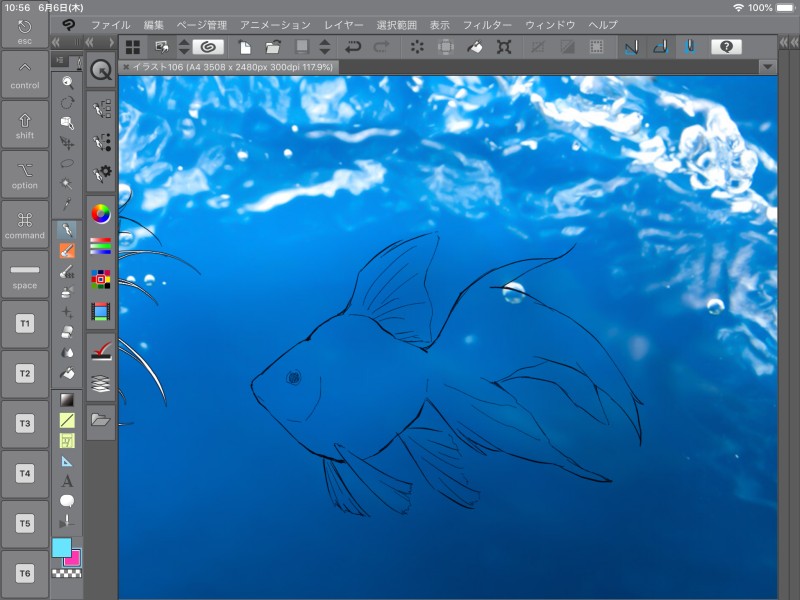Collapse the tool palette with double chevron
The height and width of the screenshot is (600, 800).
click(x=57, y=43)
